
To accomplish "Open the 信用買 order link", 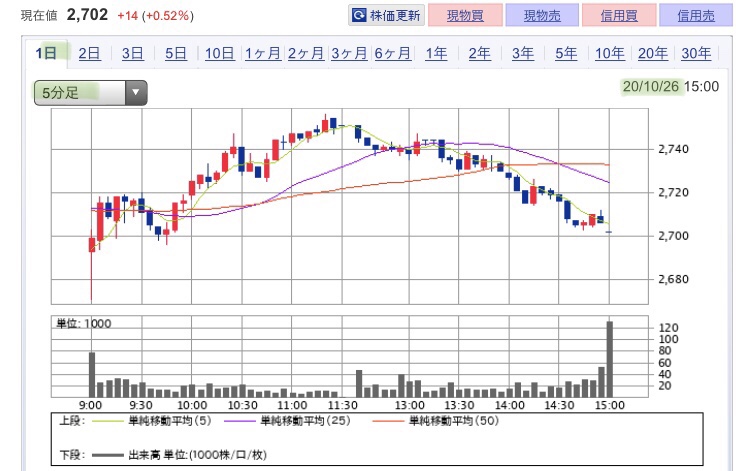I will [x=619, y=15].
